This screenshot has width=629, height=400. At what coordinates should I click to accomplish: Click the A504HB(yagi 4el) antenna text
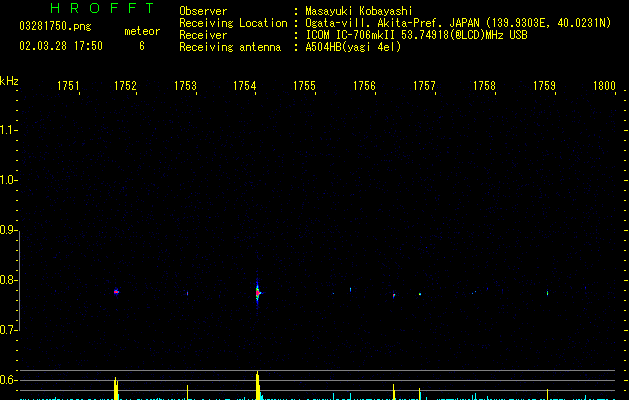click(x=353, y=47)
